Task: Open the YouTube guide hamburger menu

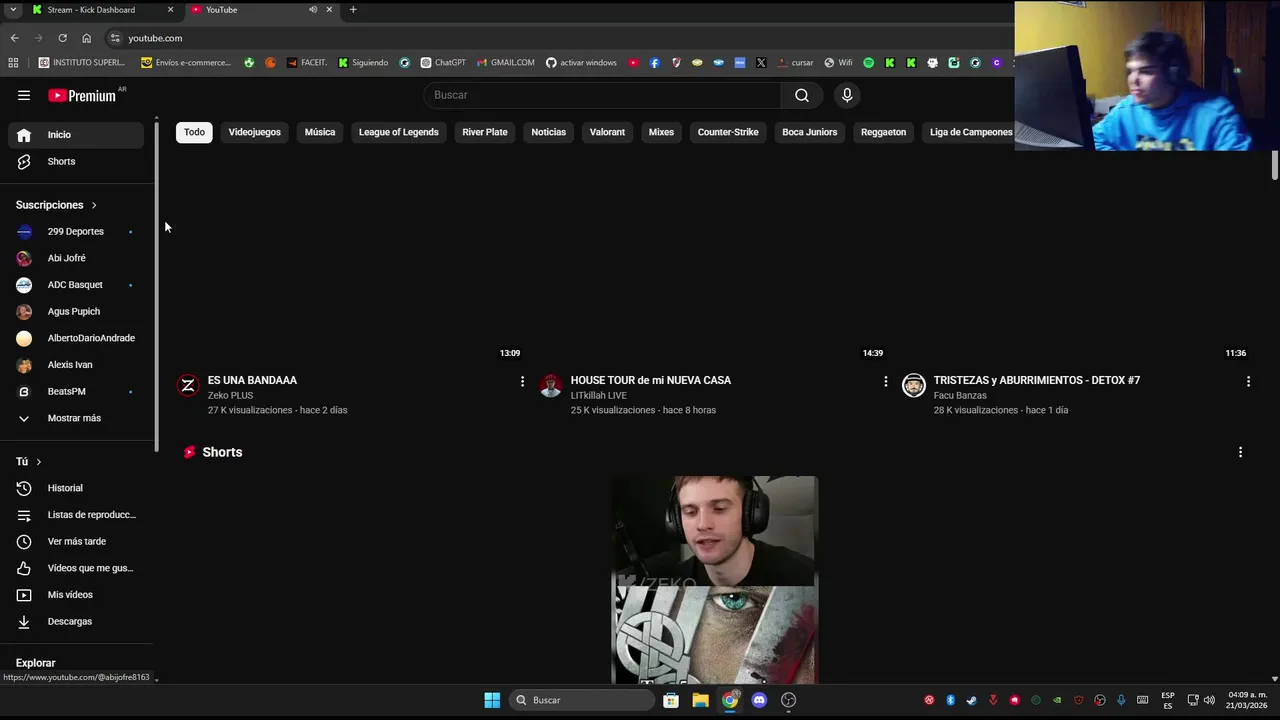Action: pos(24,95)
